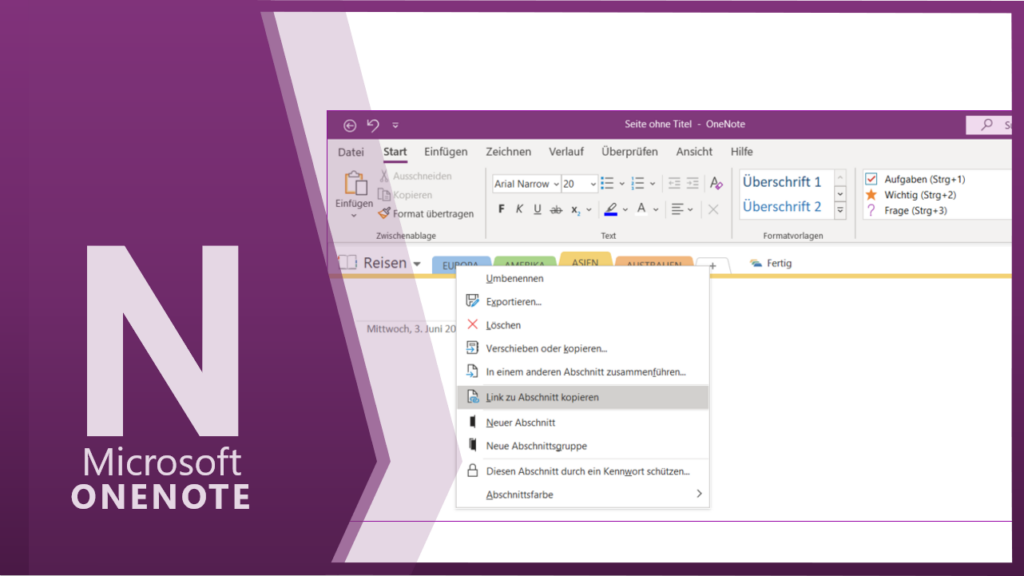Toggle italic formatting (K)

[519, 209]
